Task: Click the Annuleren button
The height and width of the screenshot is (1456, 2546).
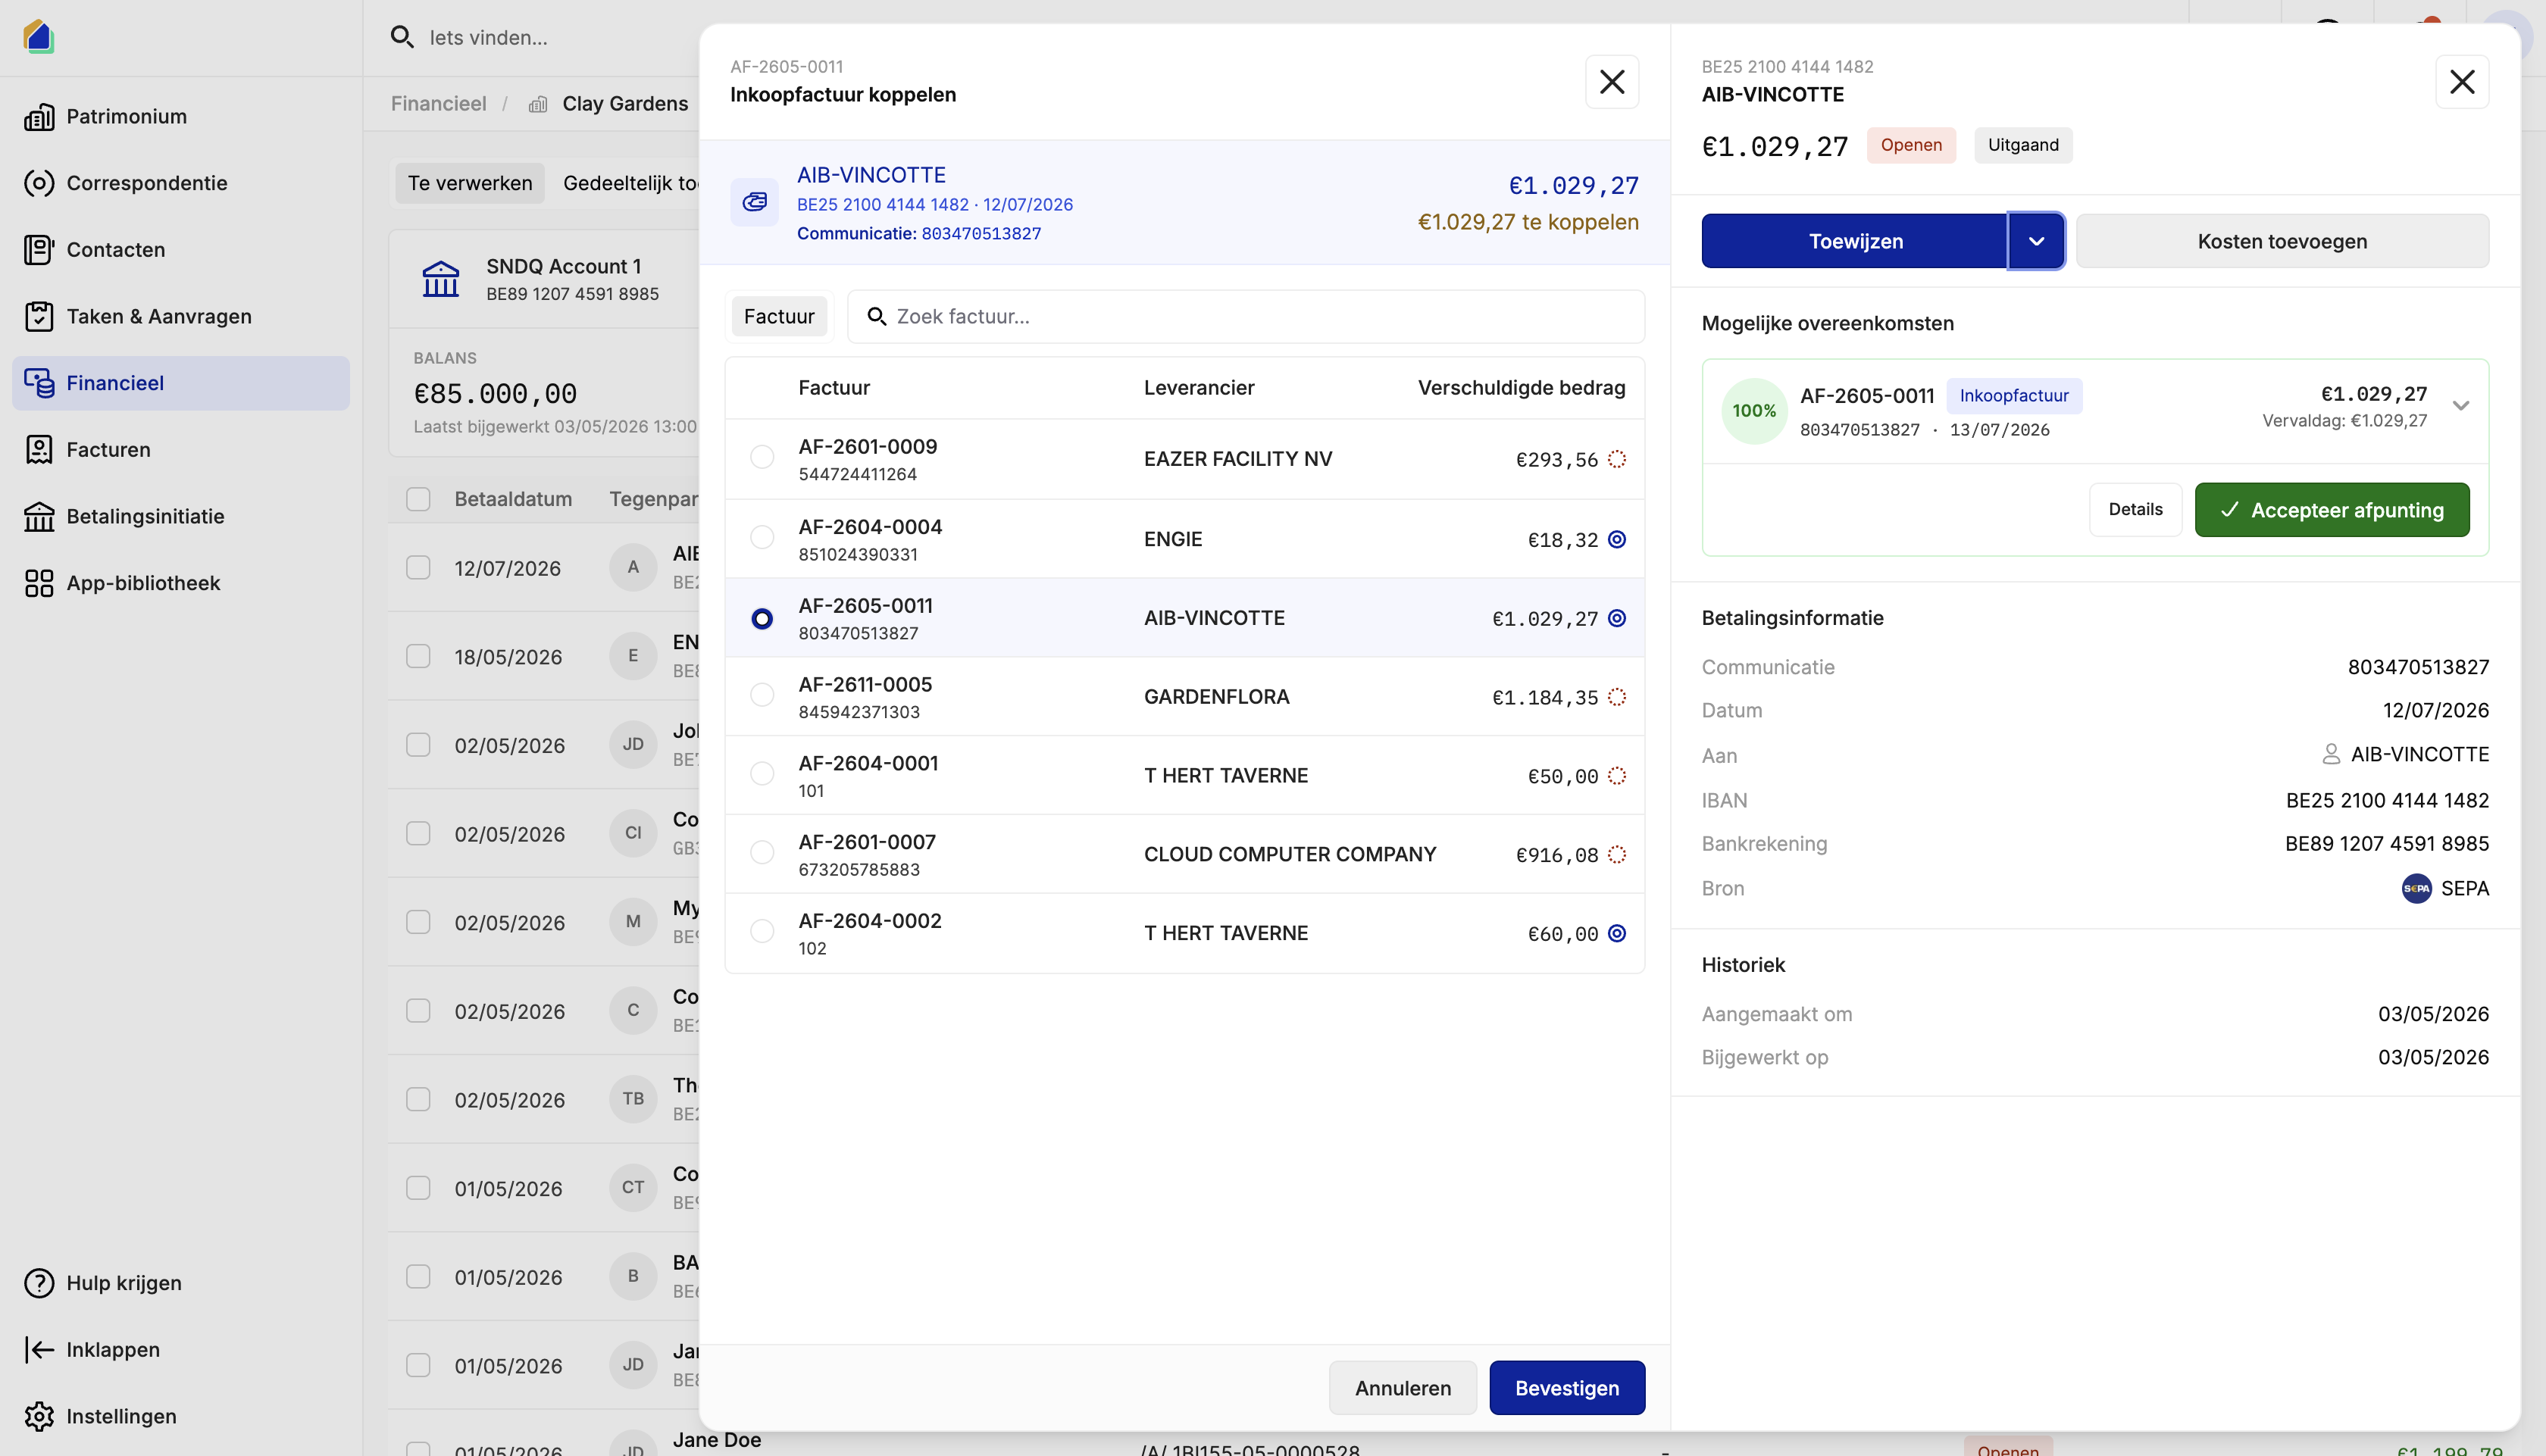Action: coord(1403,1388)
